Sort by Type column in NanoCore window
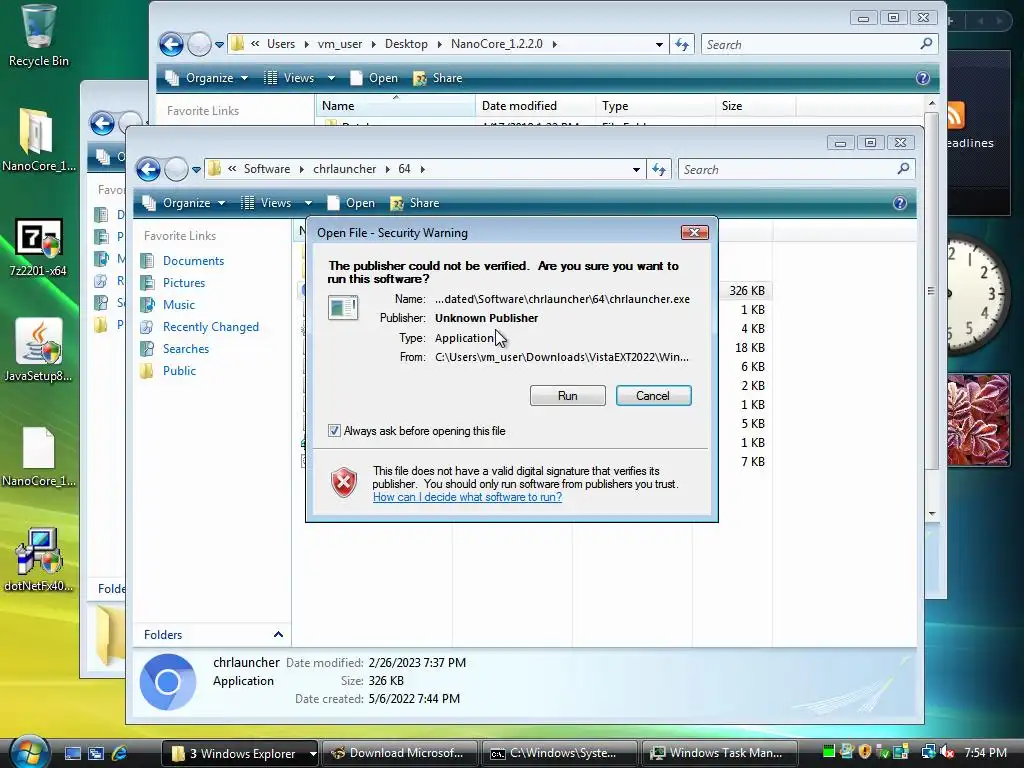 656,106
